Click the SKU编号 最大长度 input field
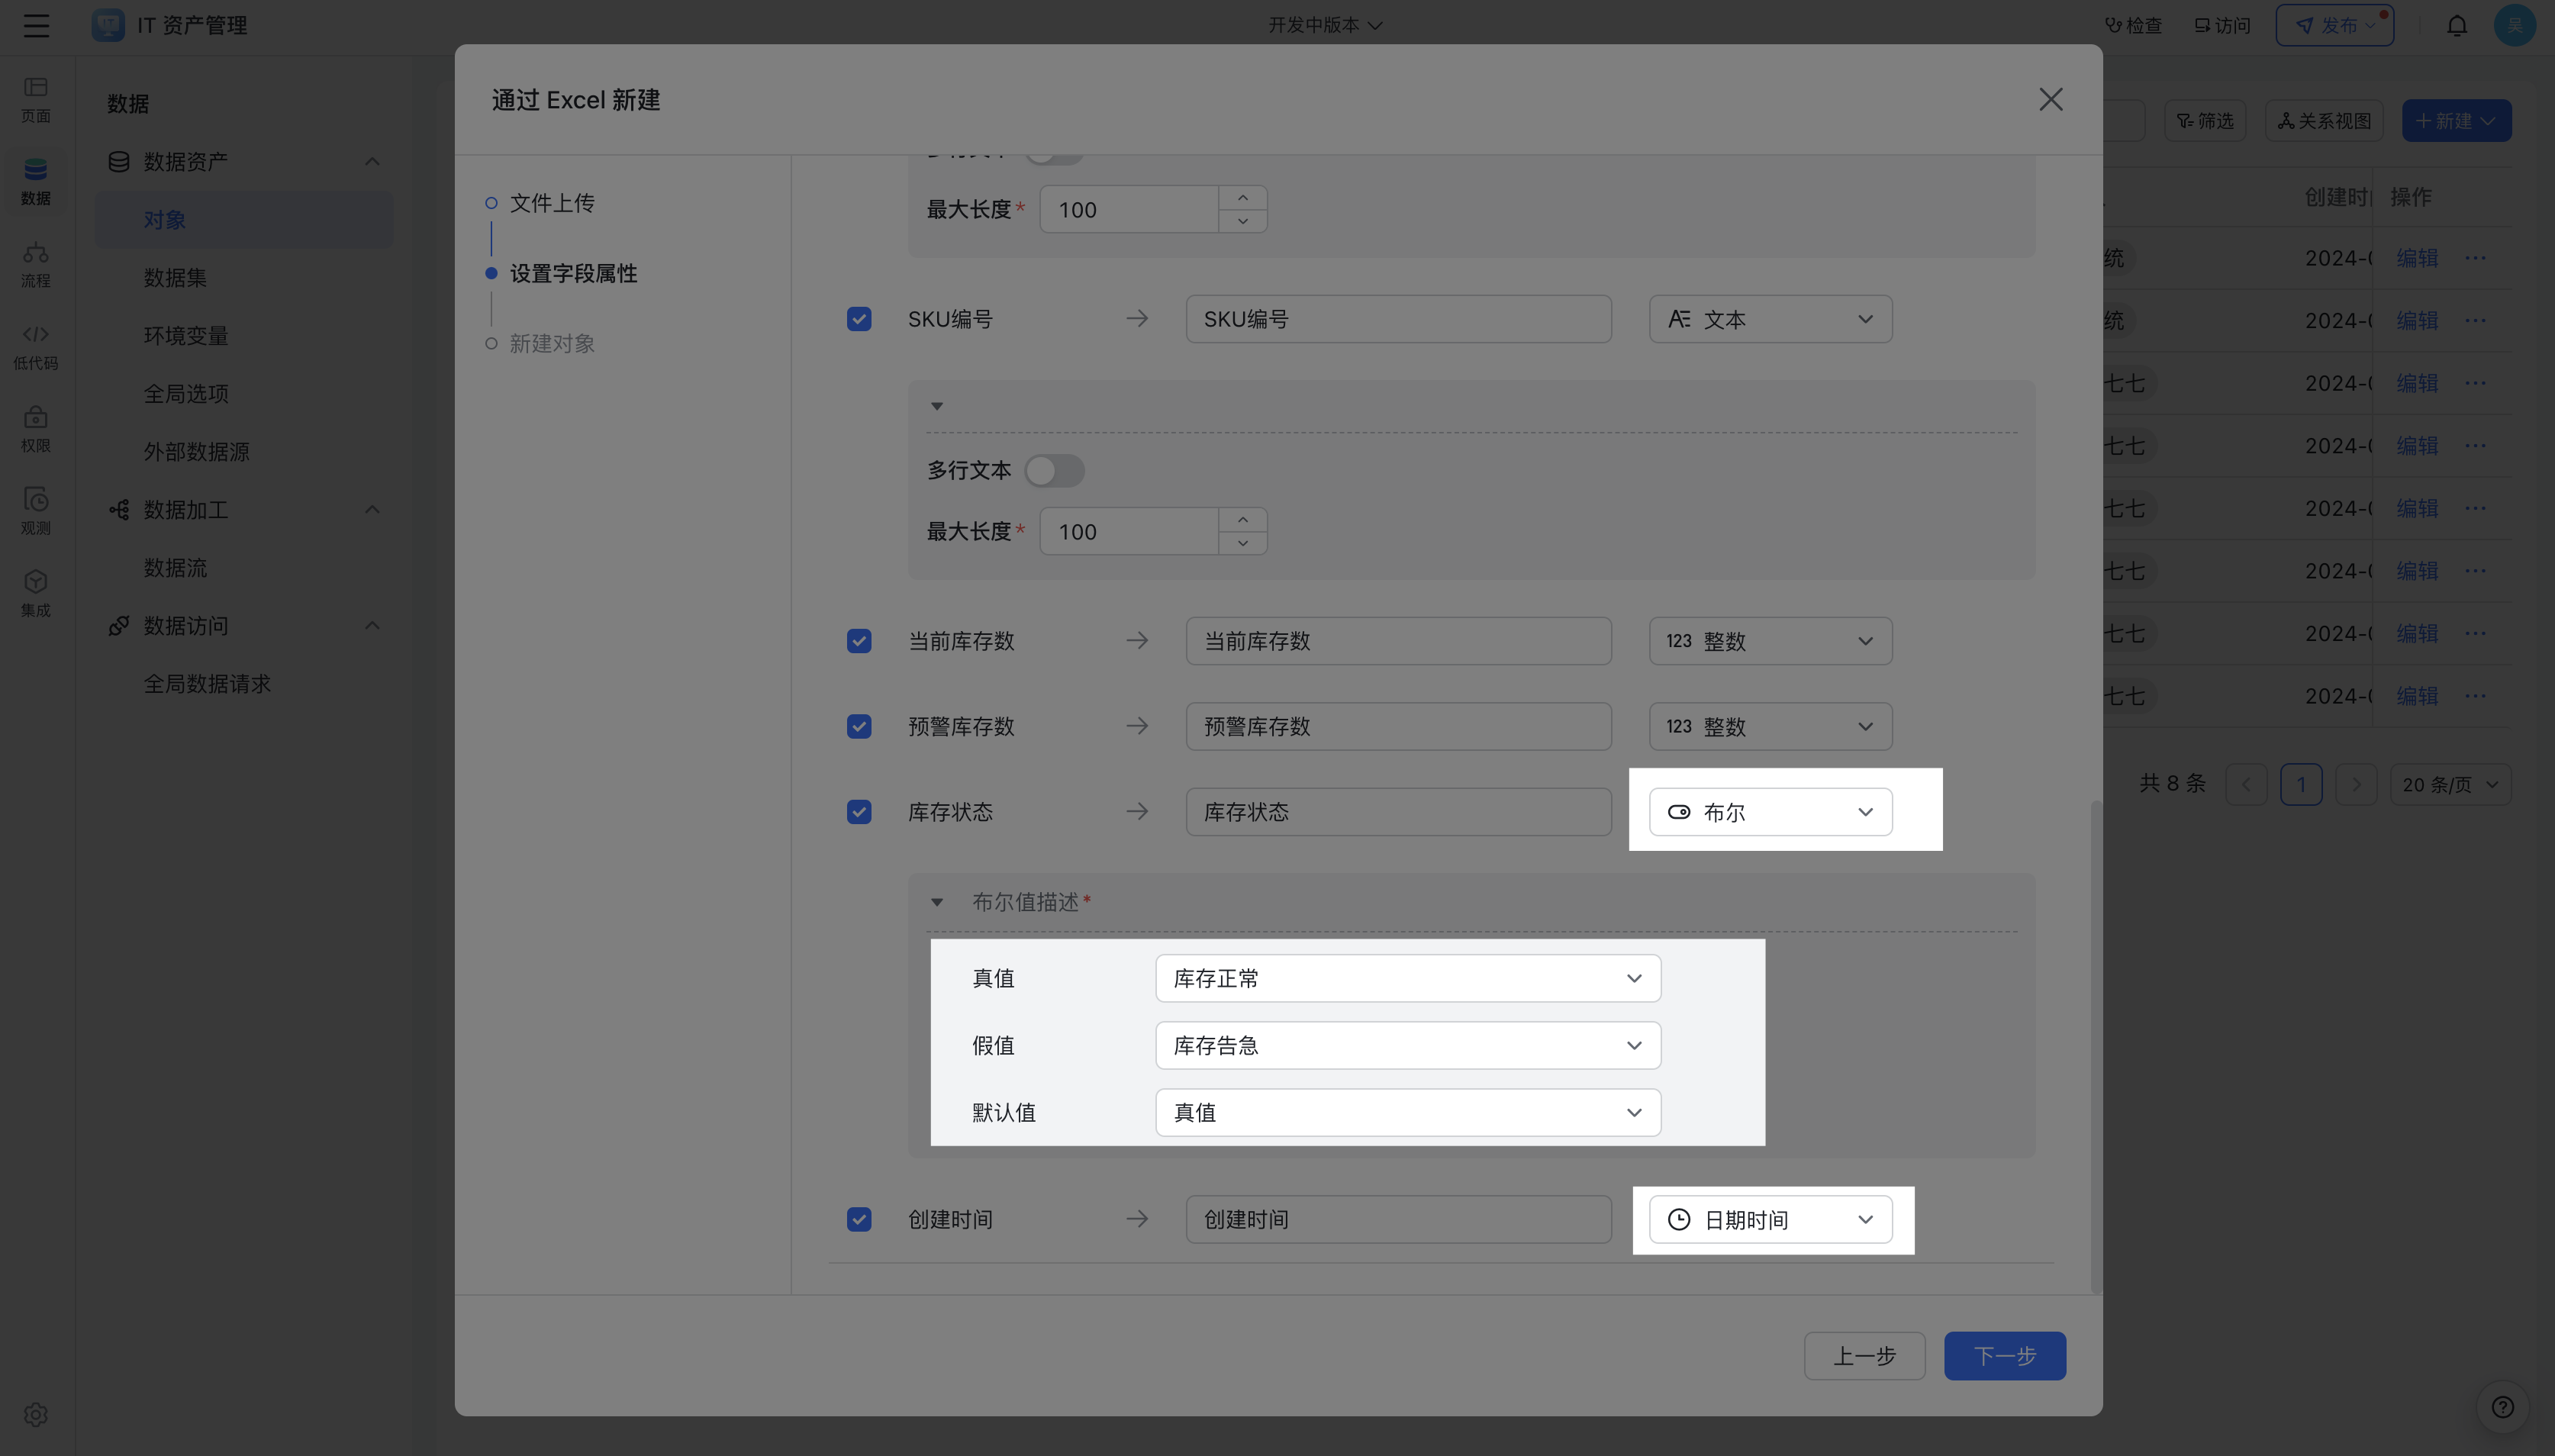 click(x=1129, y=531)
